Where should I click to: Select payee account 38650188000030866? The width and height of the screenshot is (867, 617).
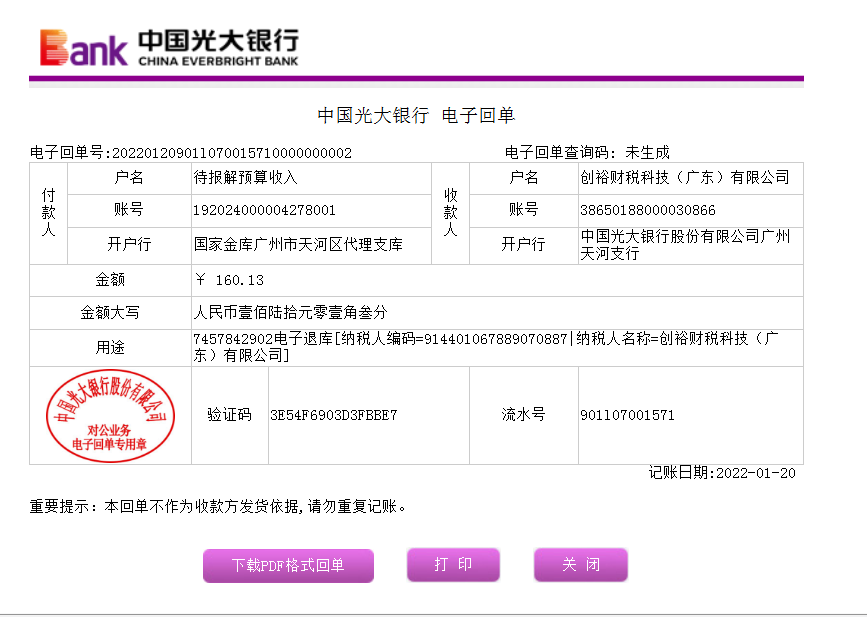pos(647,210)
